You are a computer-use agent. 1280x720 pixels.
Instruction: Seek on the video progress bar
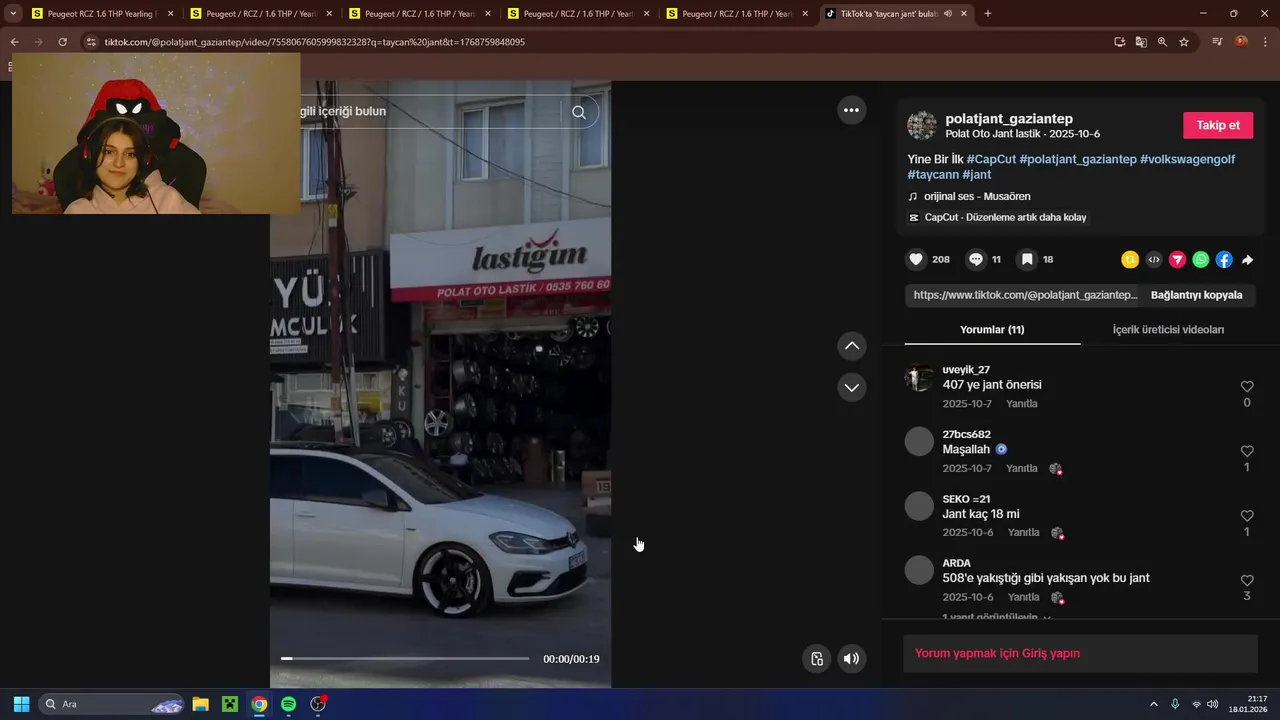click(405, 658)
